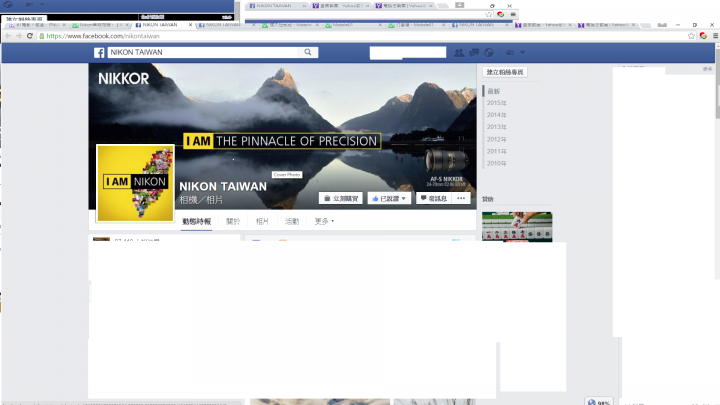The width and height of the screenshot is (720, 405).
Task: Open the notifications globe icon
Action: [x=489, y=53]
